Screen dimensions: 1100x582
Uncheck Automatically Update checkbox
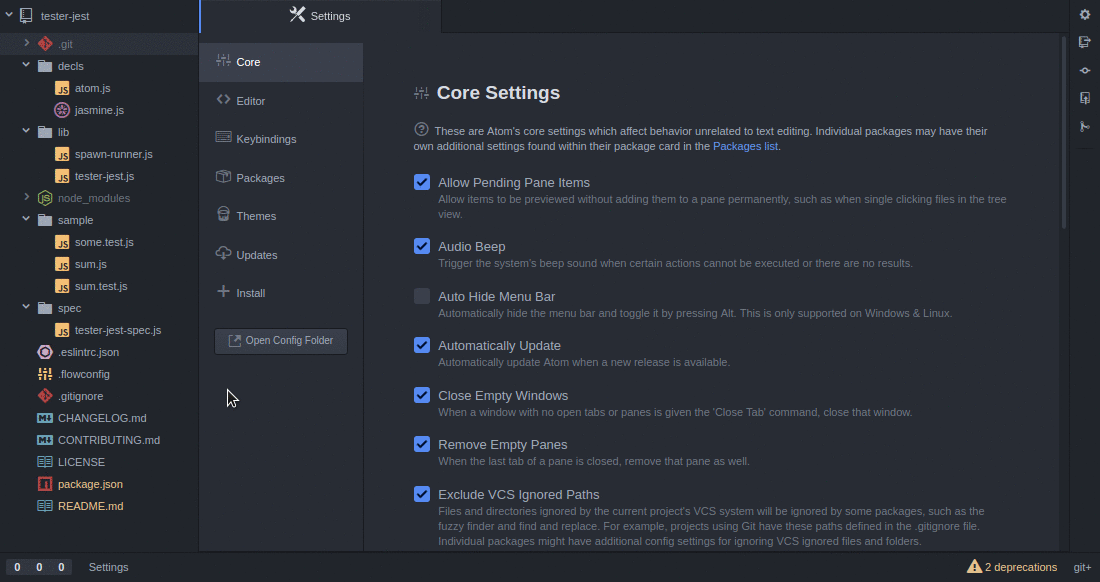coord(422,345)
